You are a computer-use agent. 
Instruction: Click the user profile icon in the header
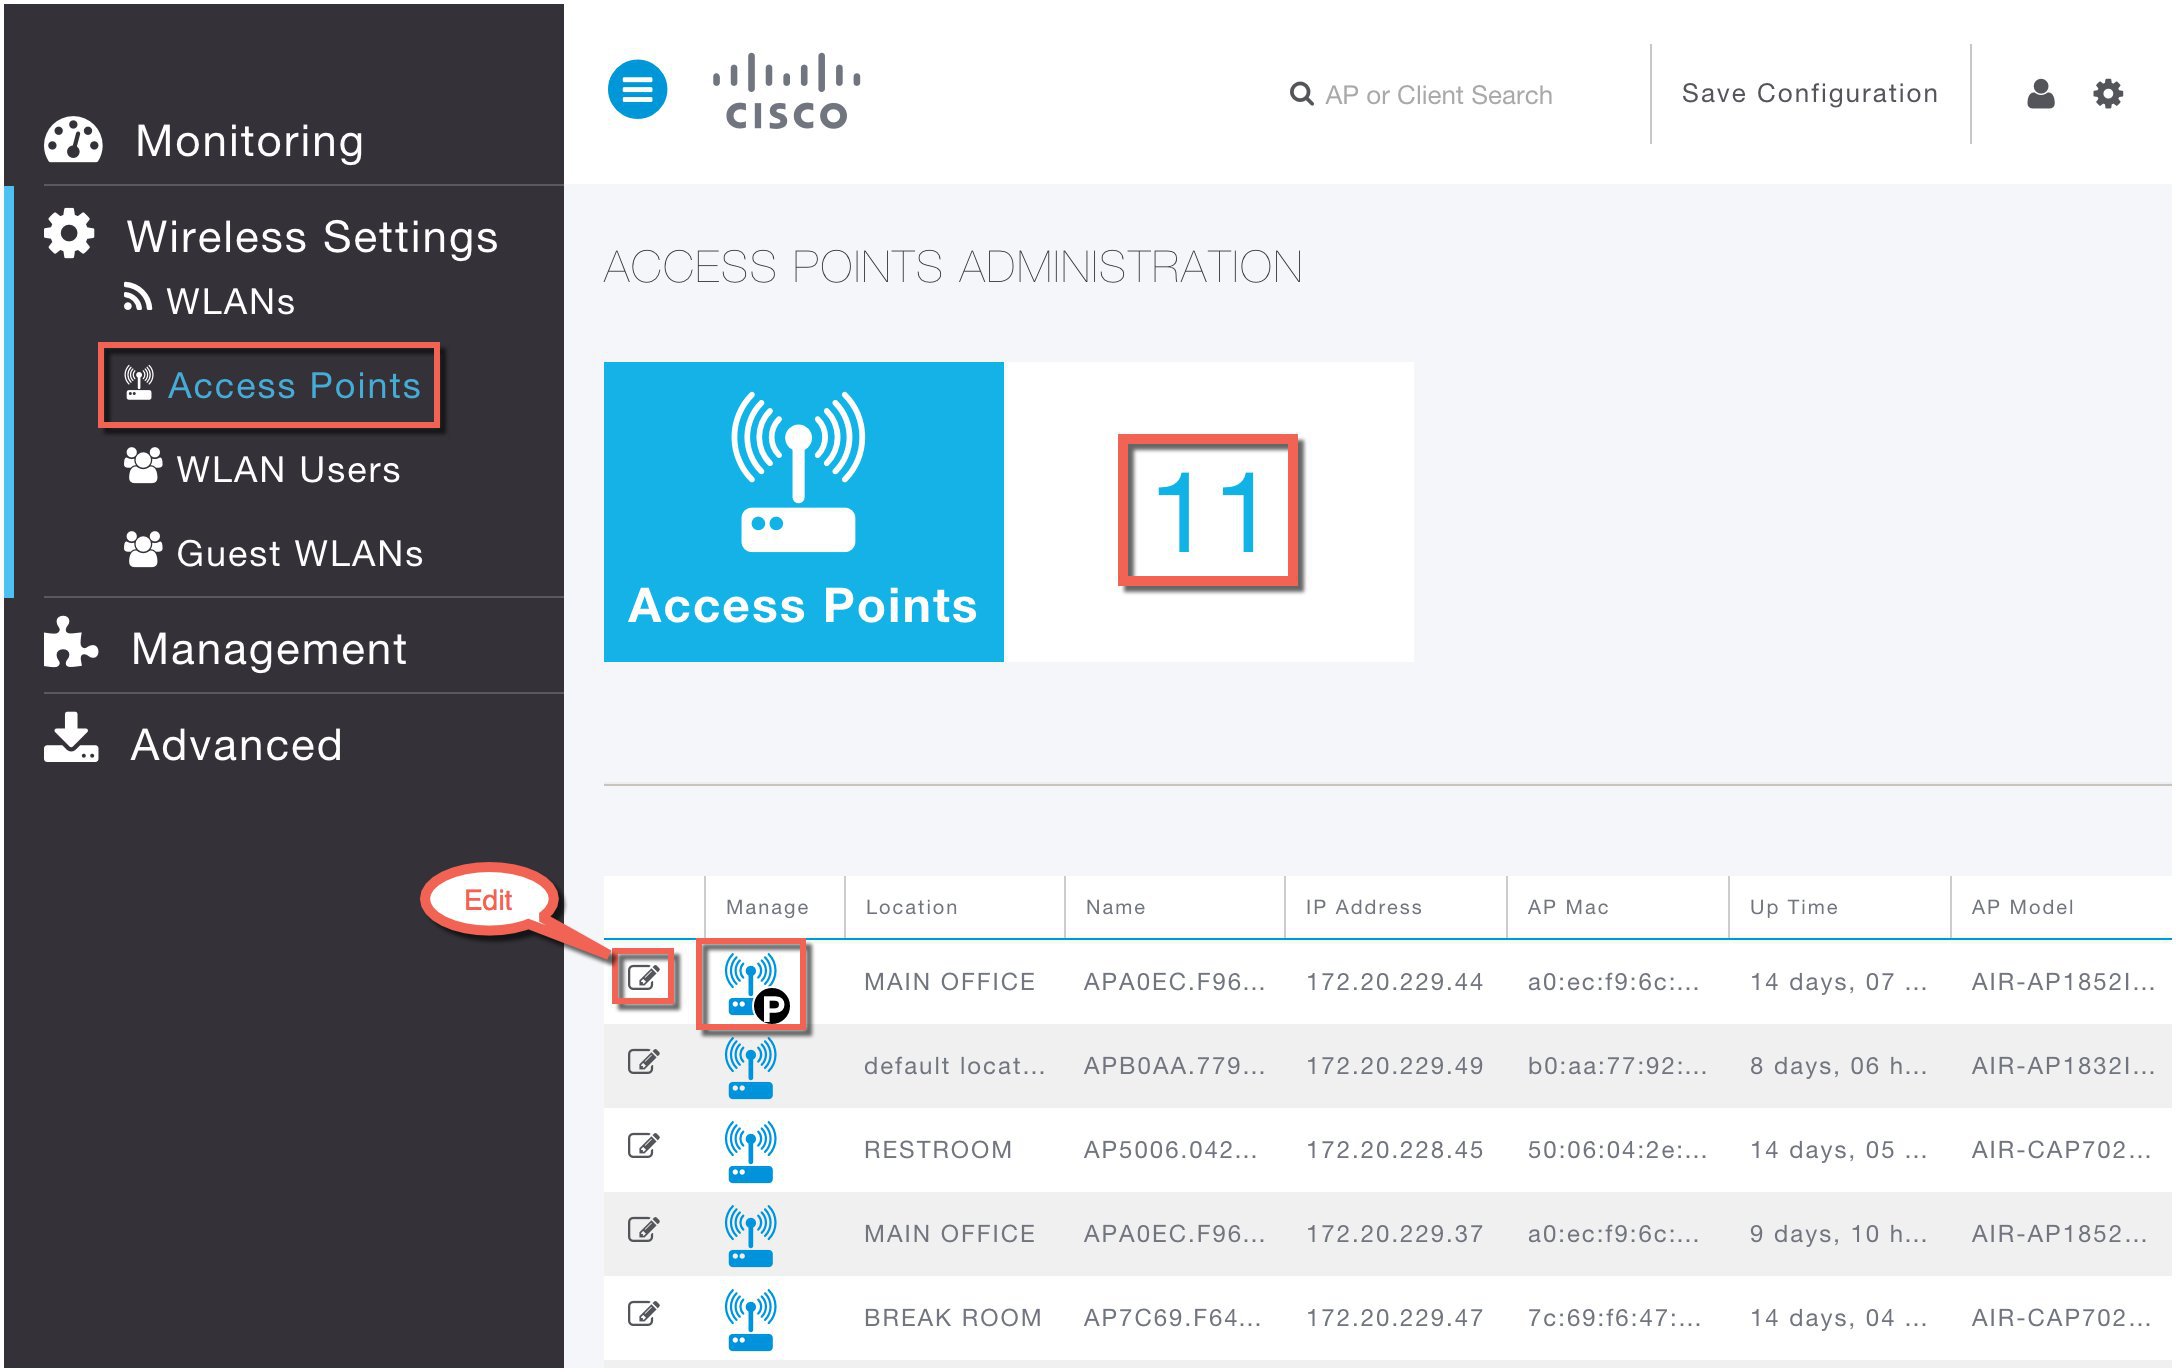(x=2040, y=93)
